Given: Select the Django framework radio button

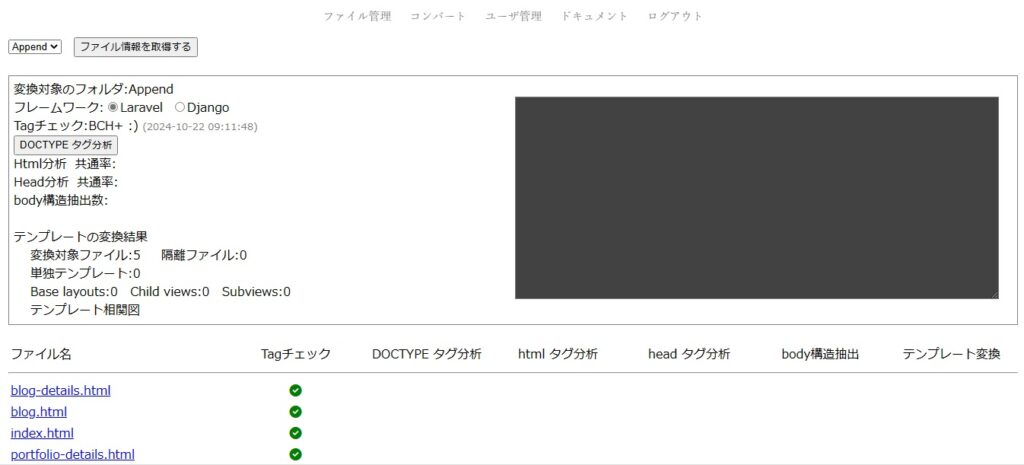Looking at the screenshot, I should point(180,107).
